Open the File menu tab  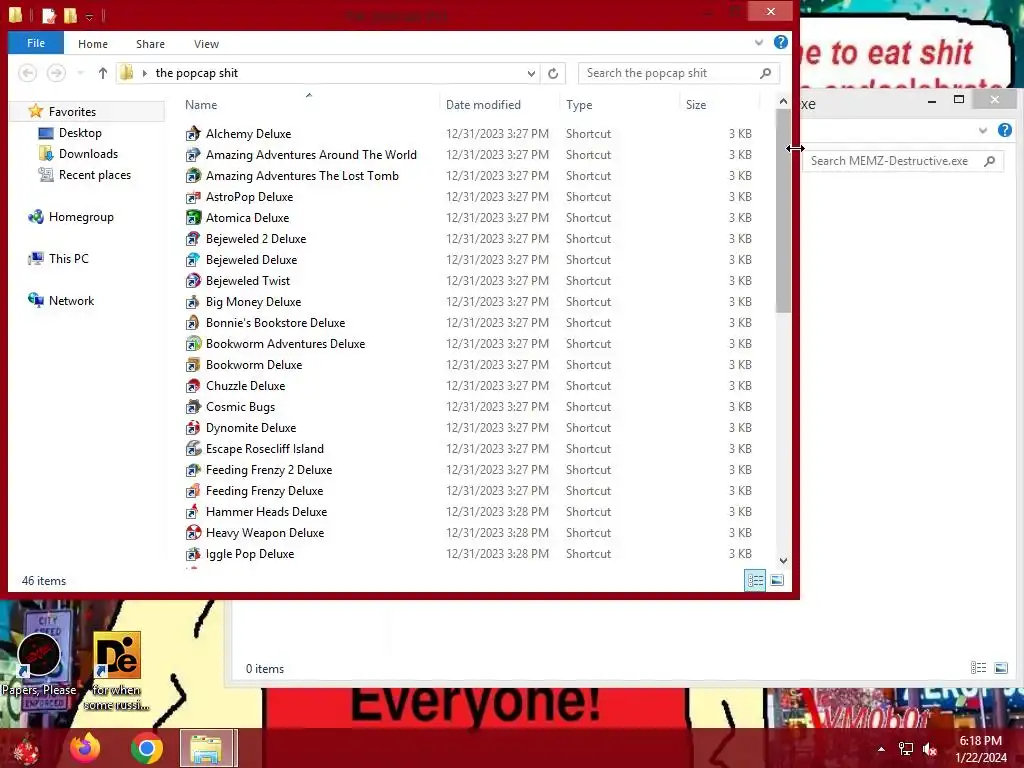(x=36, y=43)
